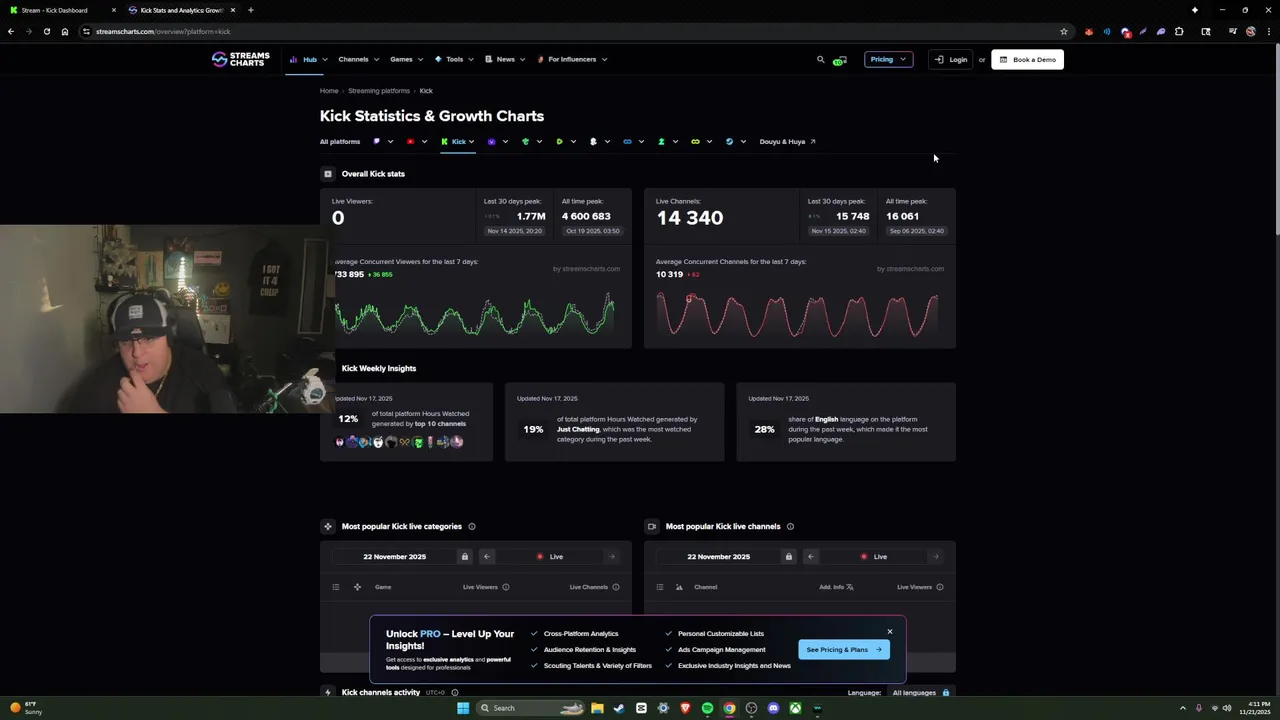Click the Home breadcrumb
Viewport: 1280px width, 720px height.
(329, 91)
